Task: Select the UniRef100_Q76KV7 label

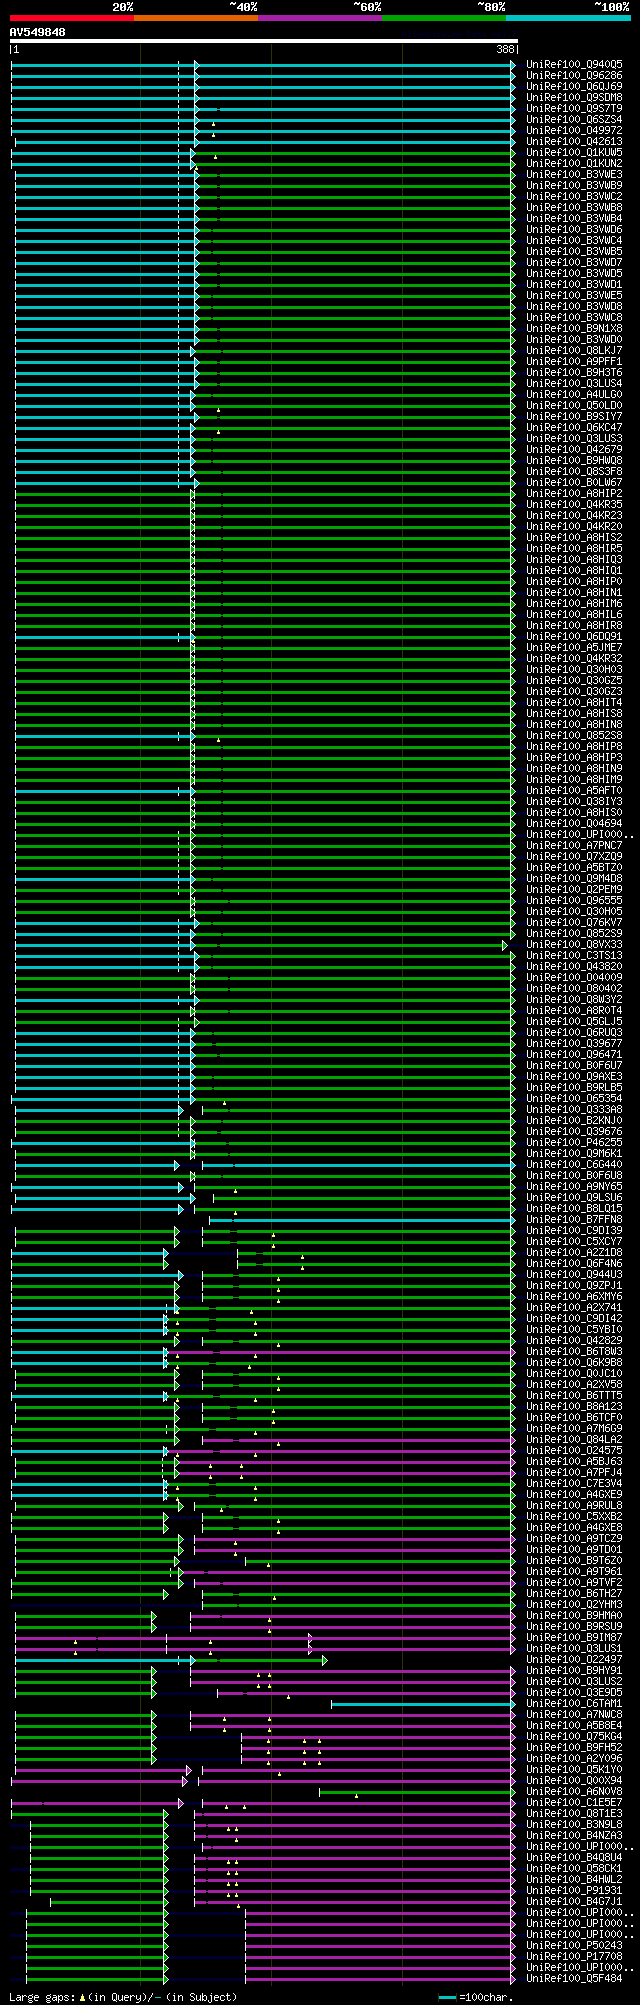Action: 574,922
